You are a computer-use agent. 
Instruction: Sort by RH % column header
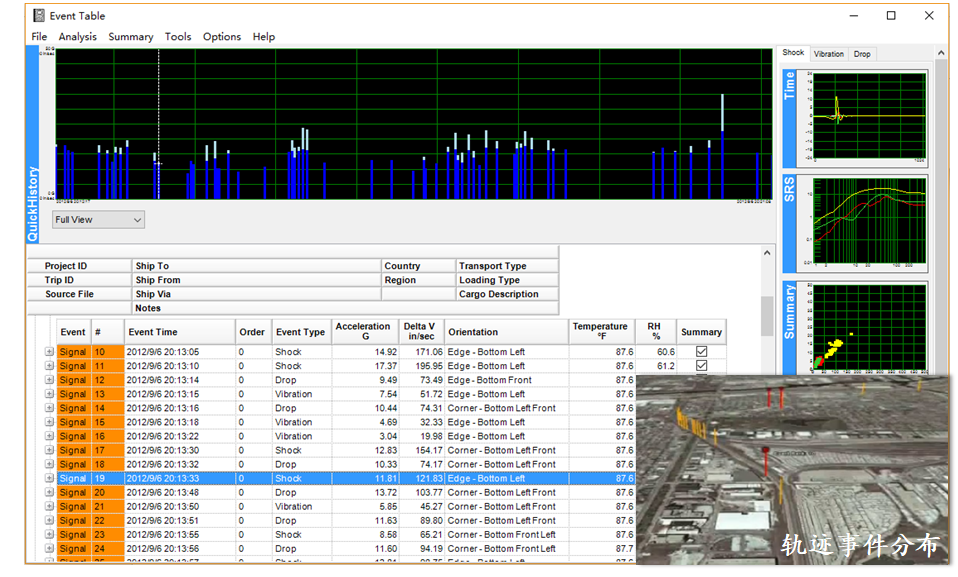[656, 332]
